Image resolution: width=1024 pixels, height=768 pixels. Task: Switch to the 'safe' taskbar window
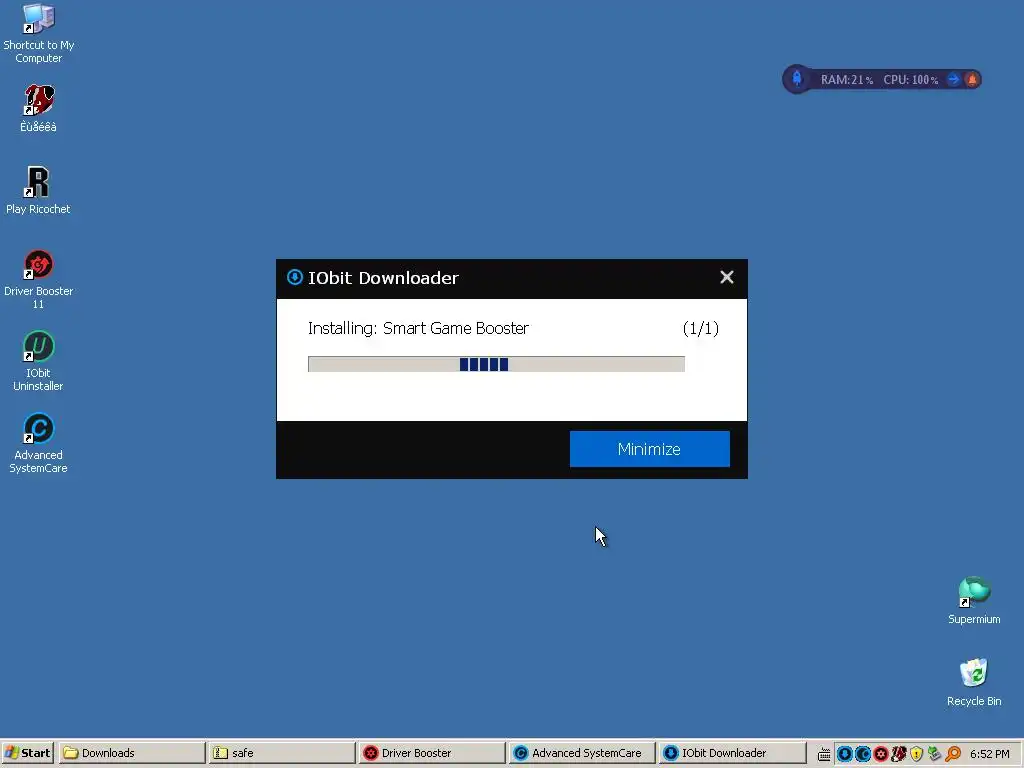point(283,753)
